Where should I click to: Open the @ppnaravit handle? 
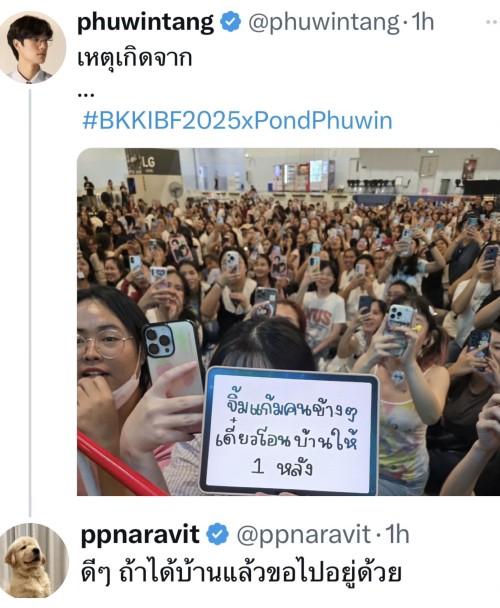click(x=303, y=535)
